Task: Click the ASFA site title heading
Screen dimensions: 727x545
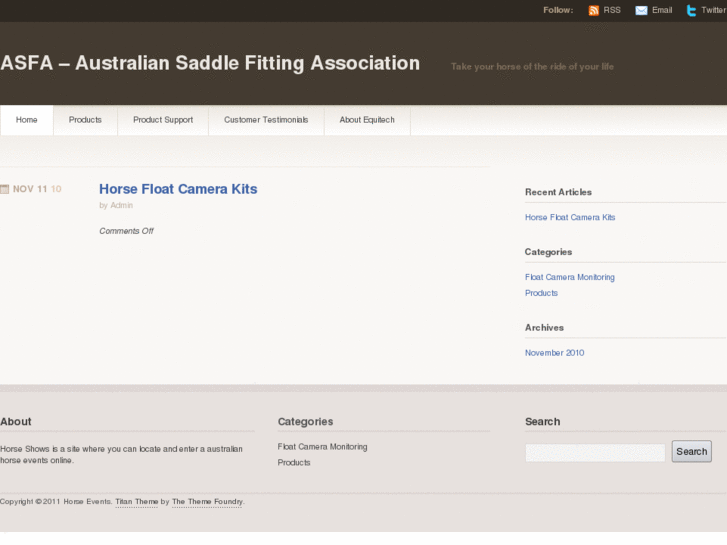Action: [x=210, y=63]
